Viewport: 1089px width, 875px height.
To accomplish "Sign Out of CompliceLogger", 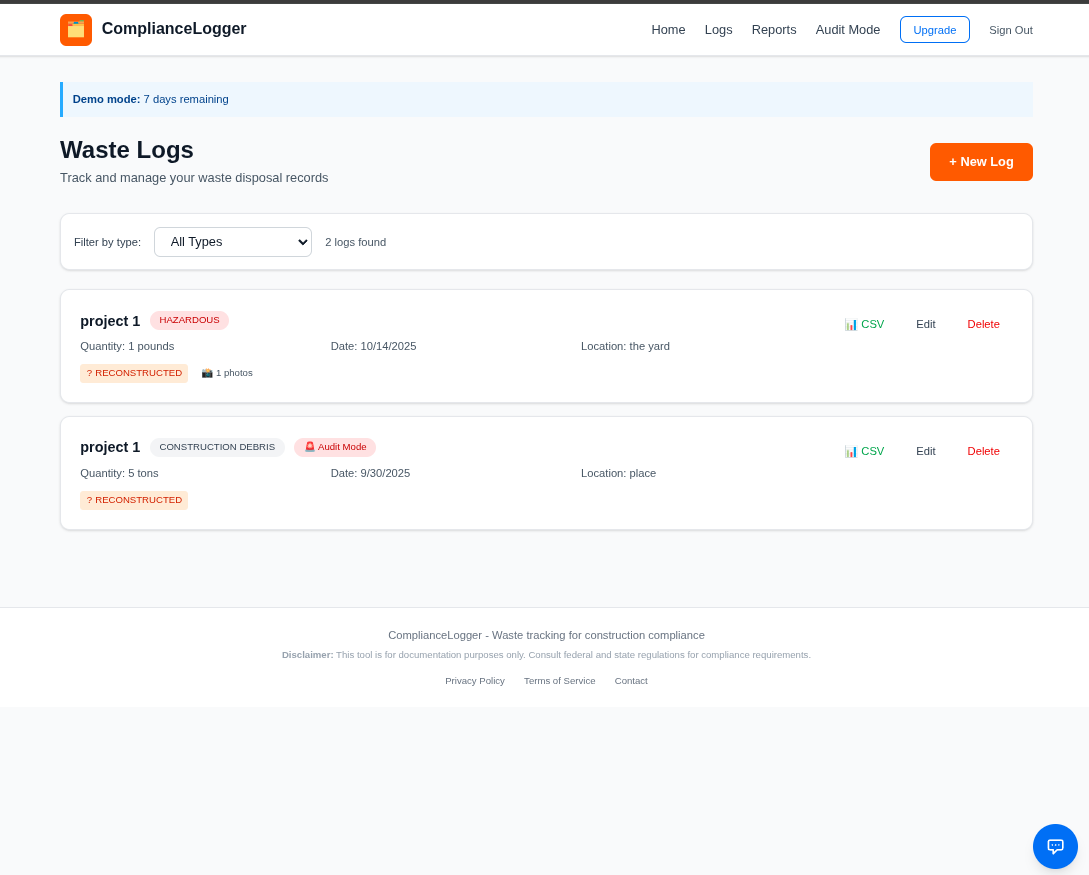I will [x=1010, y=30].
